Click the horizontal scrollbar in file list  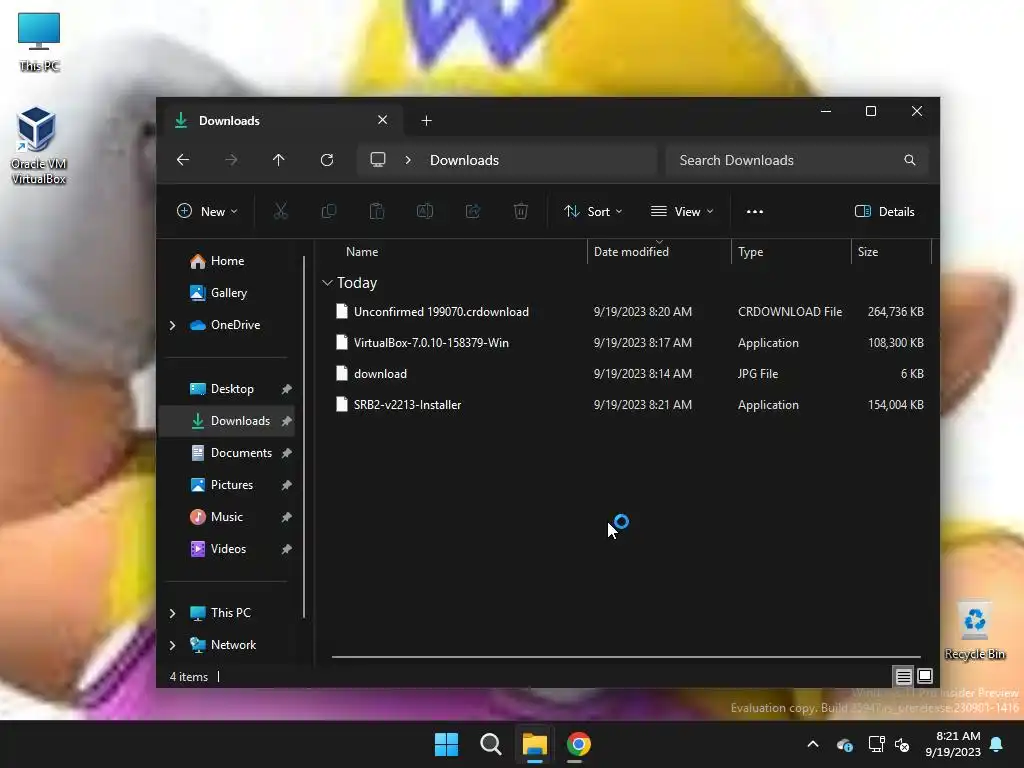tap(626, 657)
